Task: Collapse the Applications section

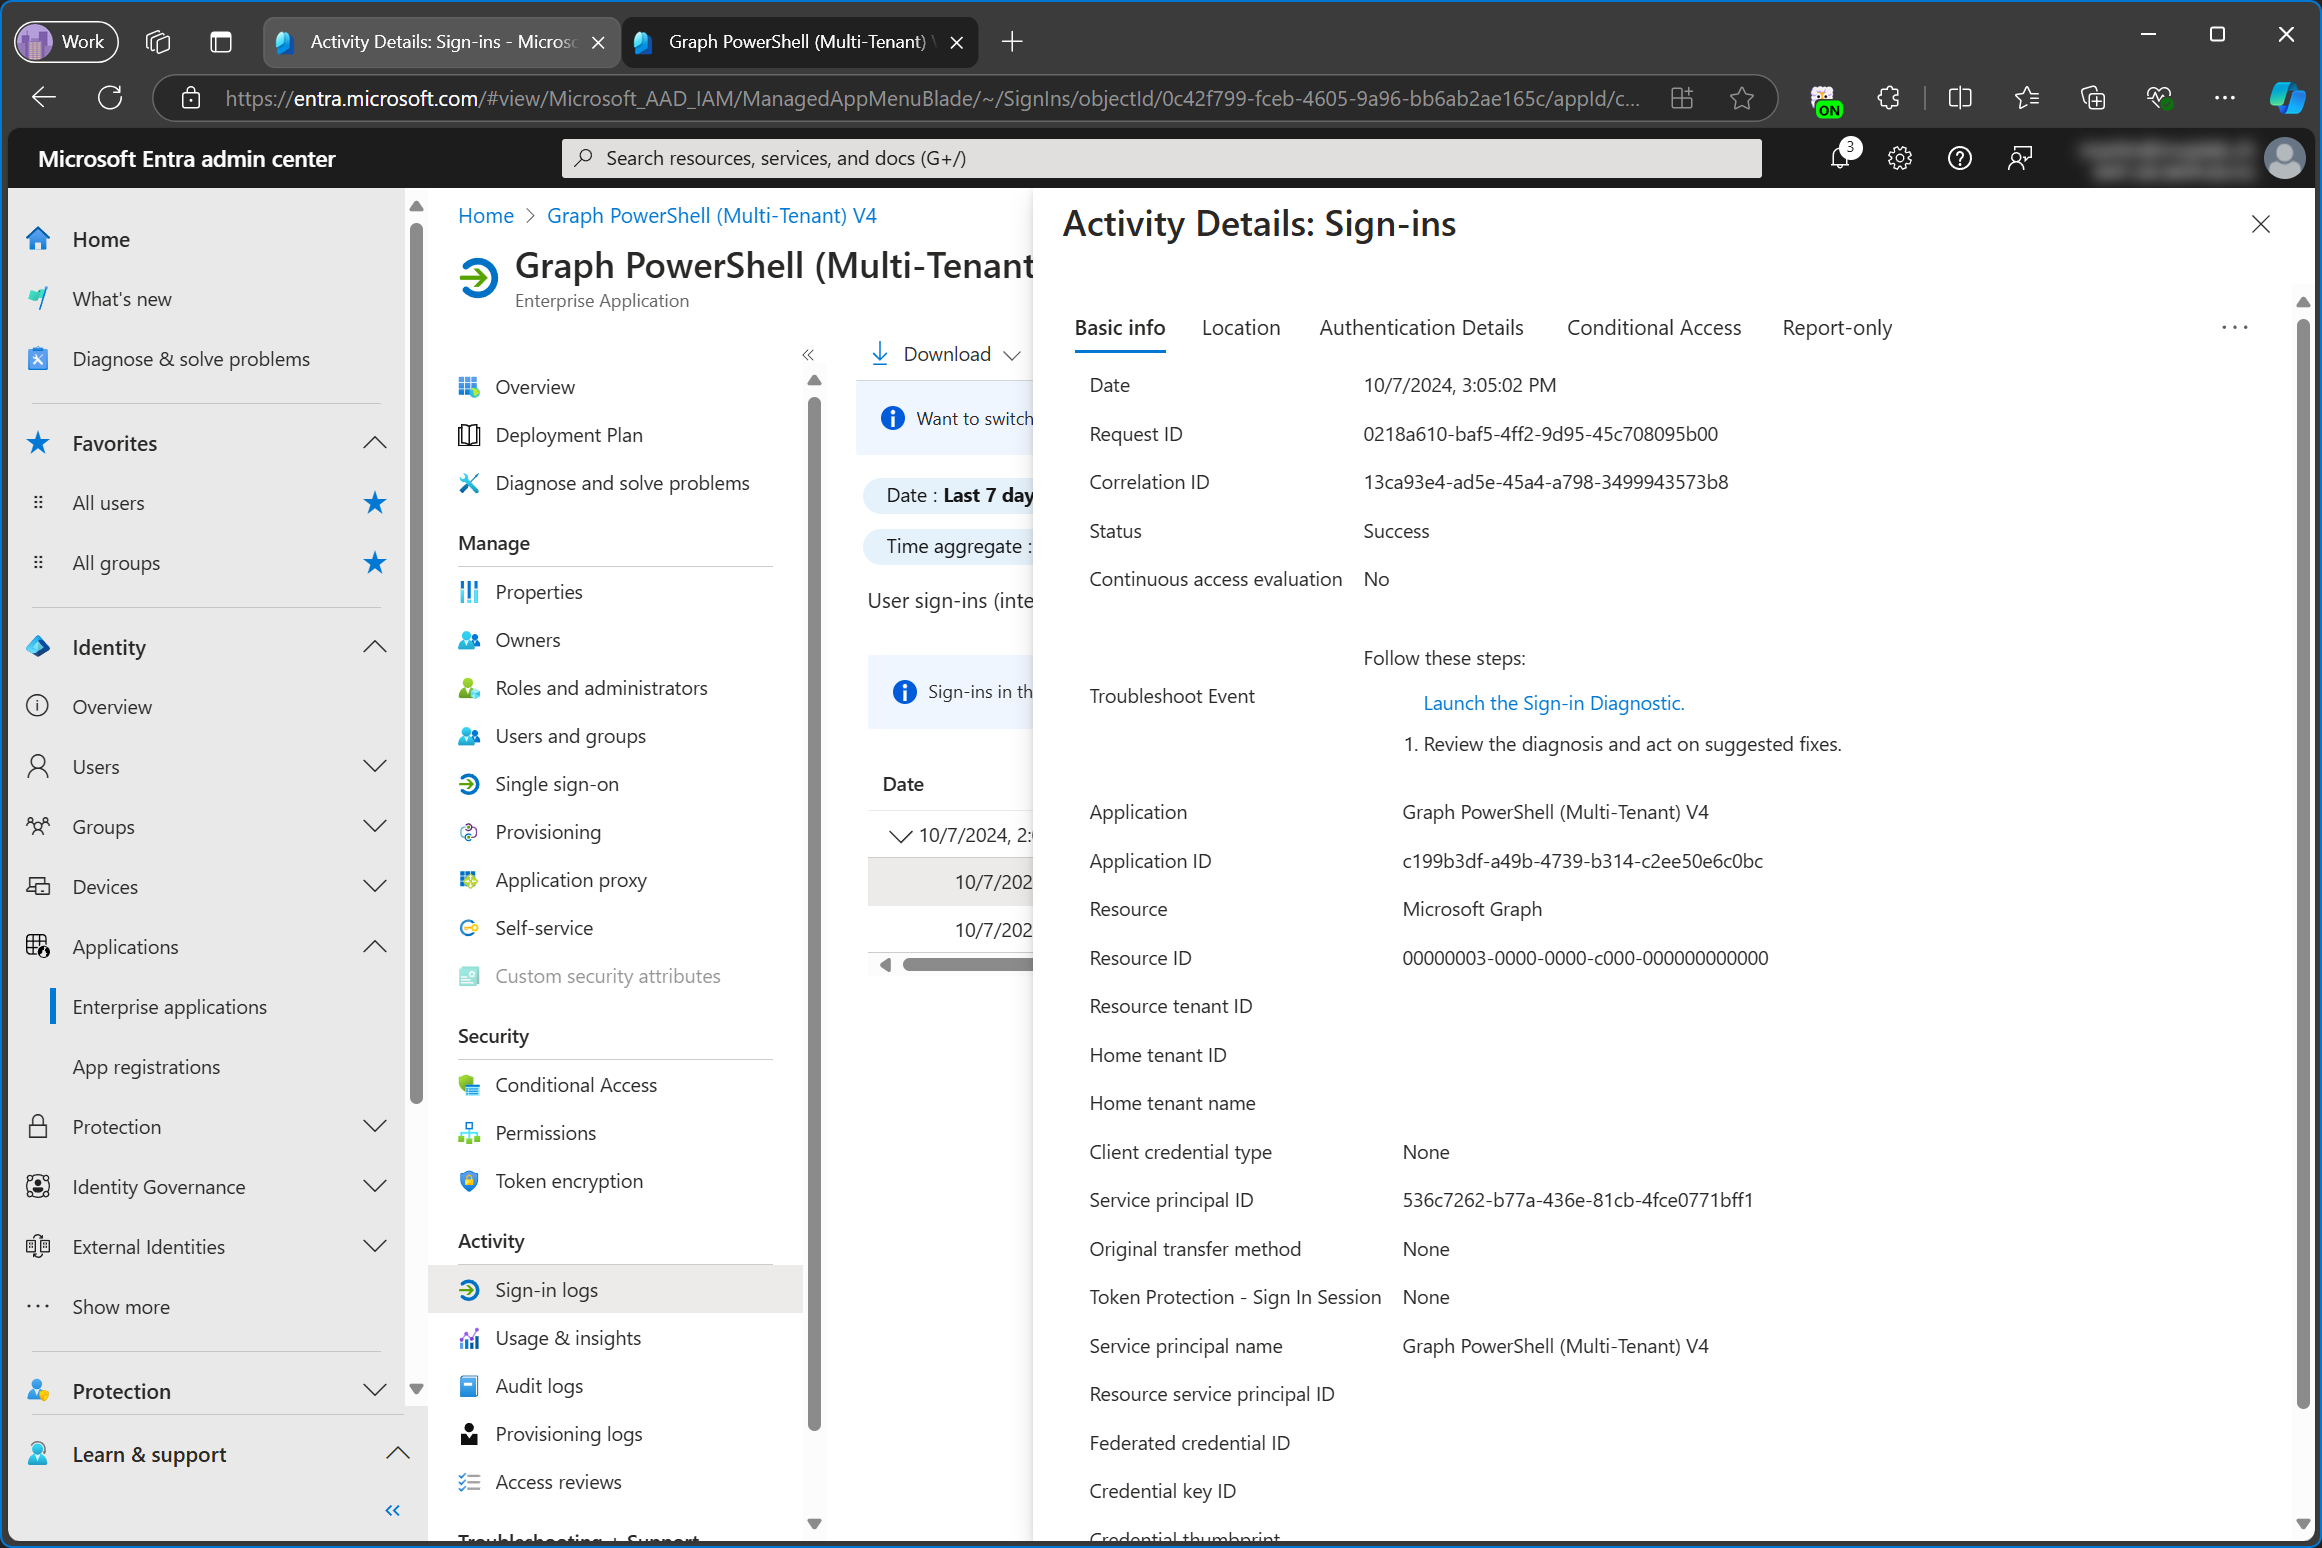Action: tap(375, 947)
